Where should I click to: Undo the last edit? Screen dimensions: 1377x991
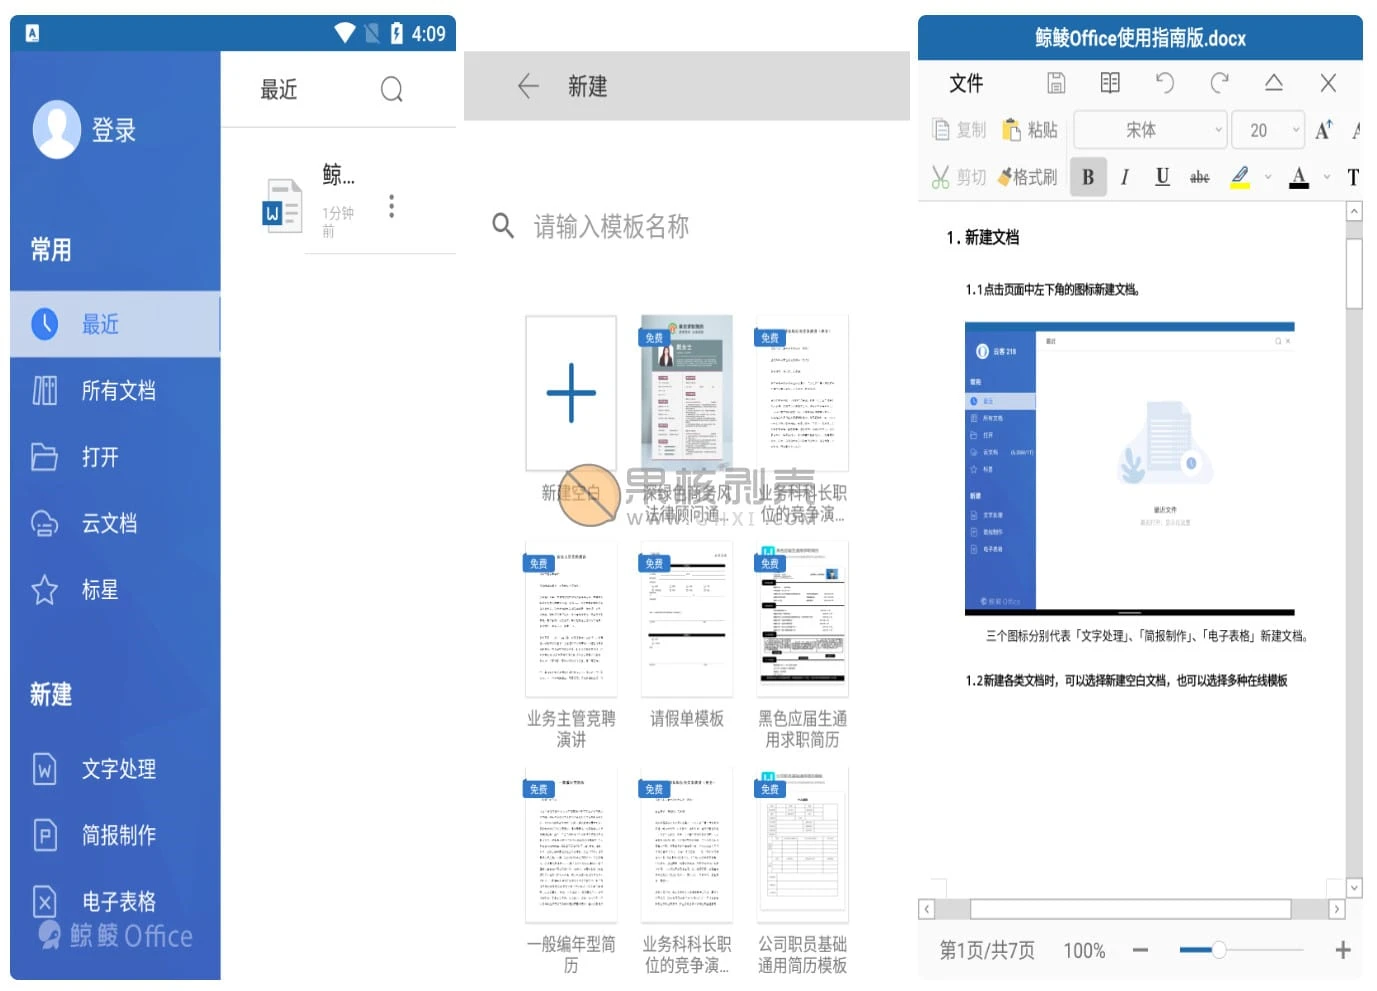tap(1164, 83)
